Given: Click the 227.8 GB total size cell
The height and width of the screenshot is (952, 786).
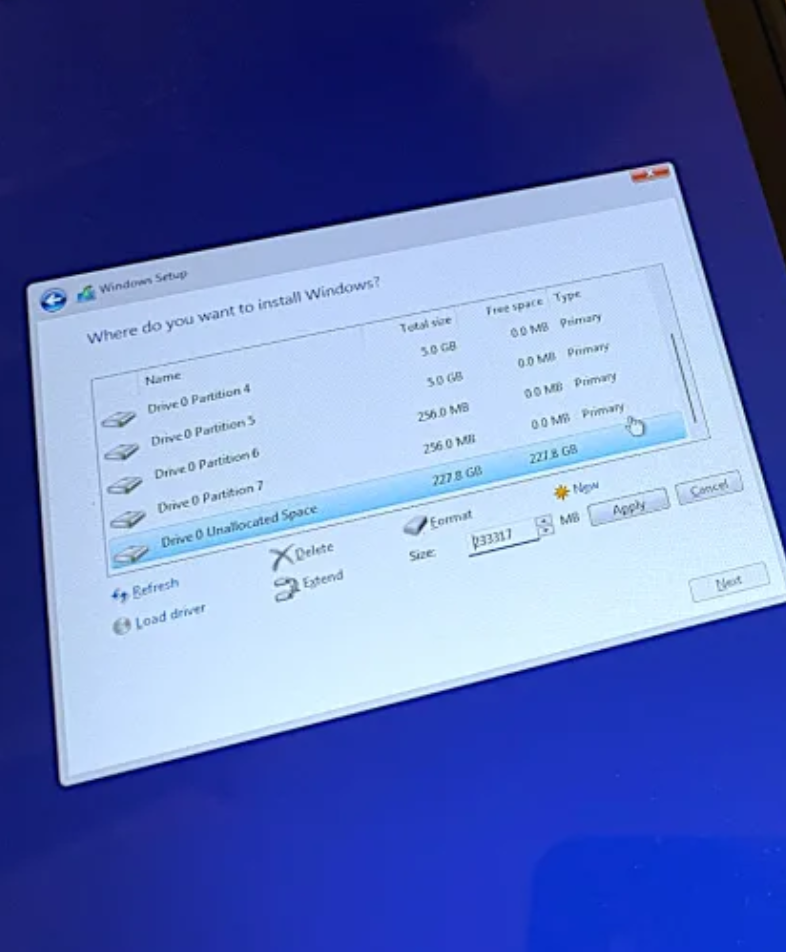Looking at the screenshot, I should (457, 477).
